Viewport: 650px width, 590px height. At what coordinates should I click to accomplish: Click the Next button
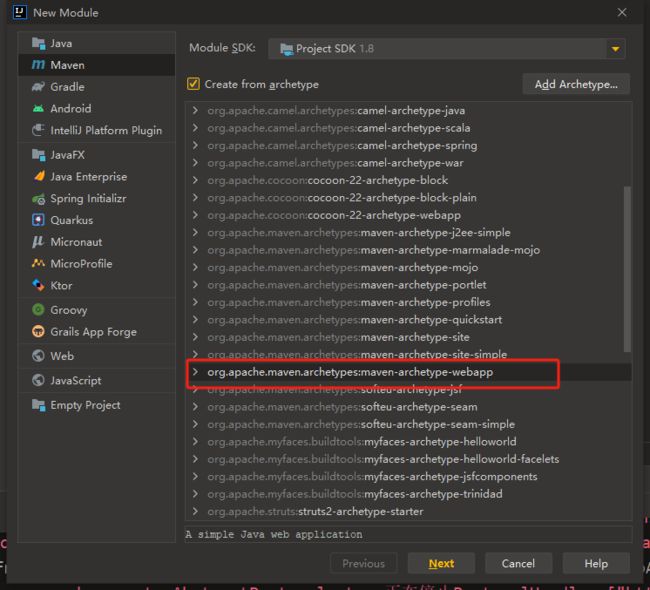[441, 563]
